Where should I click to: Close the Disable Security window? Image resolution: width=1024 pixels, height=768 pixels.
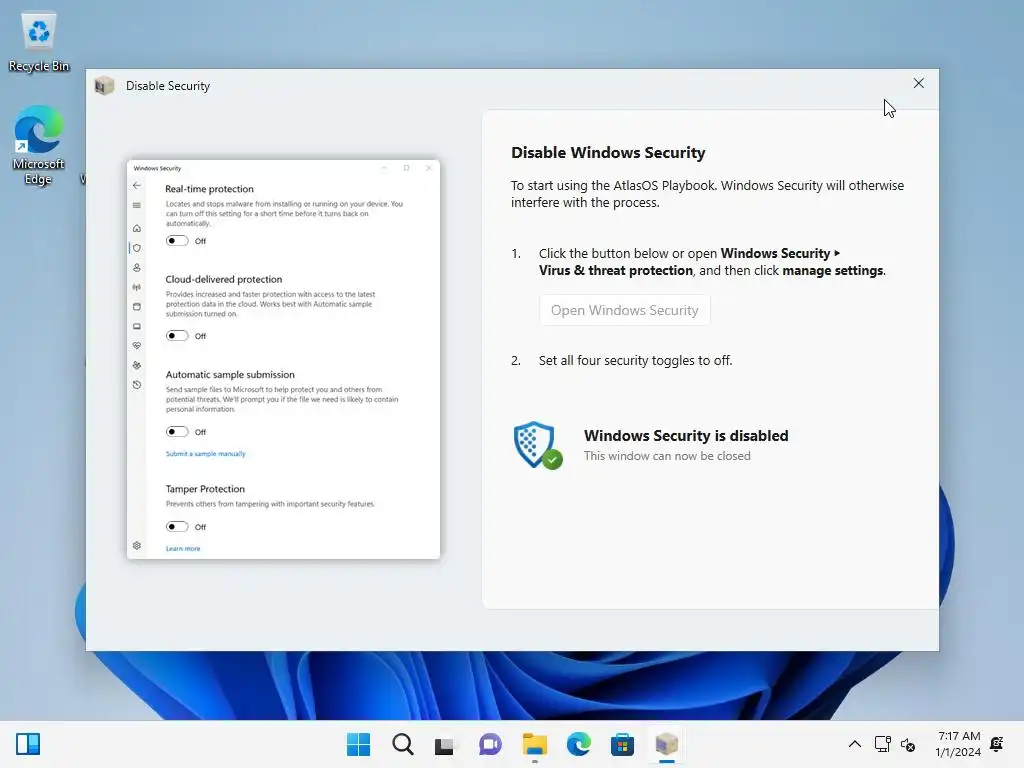(918, 83)
